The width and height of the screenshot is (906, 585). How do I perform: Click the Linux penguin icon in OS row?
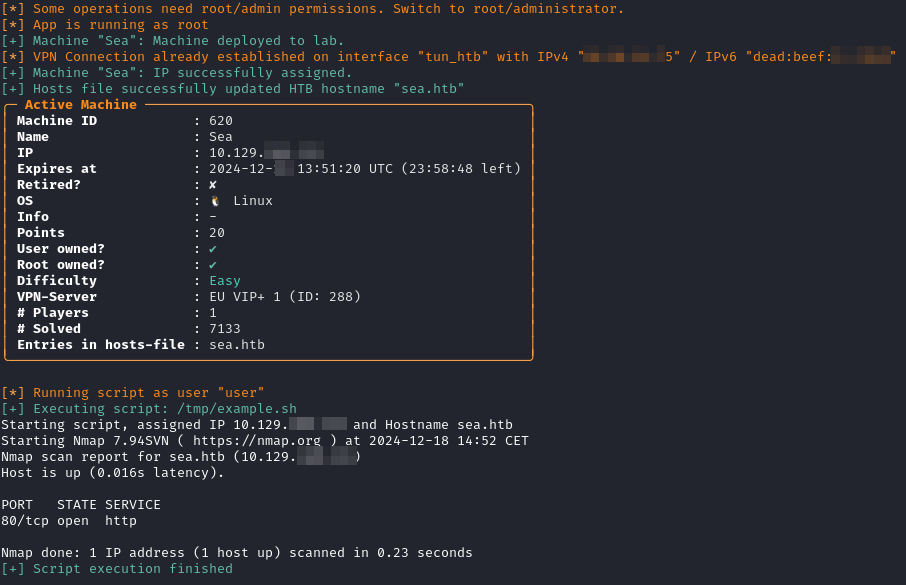click(x=215, y=201)
